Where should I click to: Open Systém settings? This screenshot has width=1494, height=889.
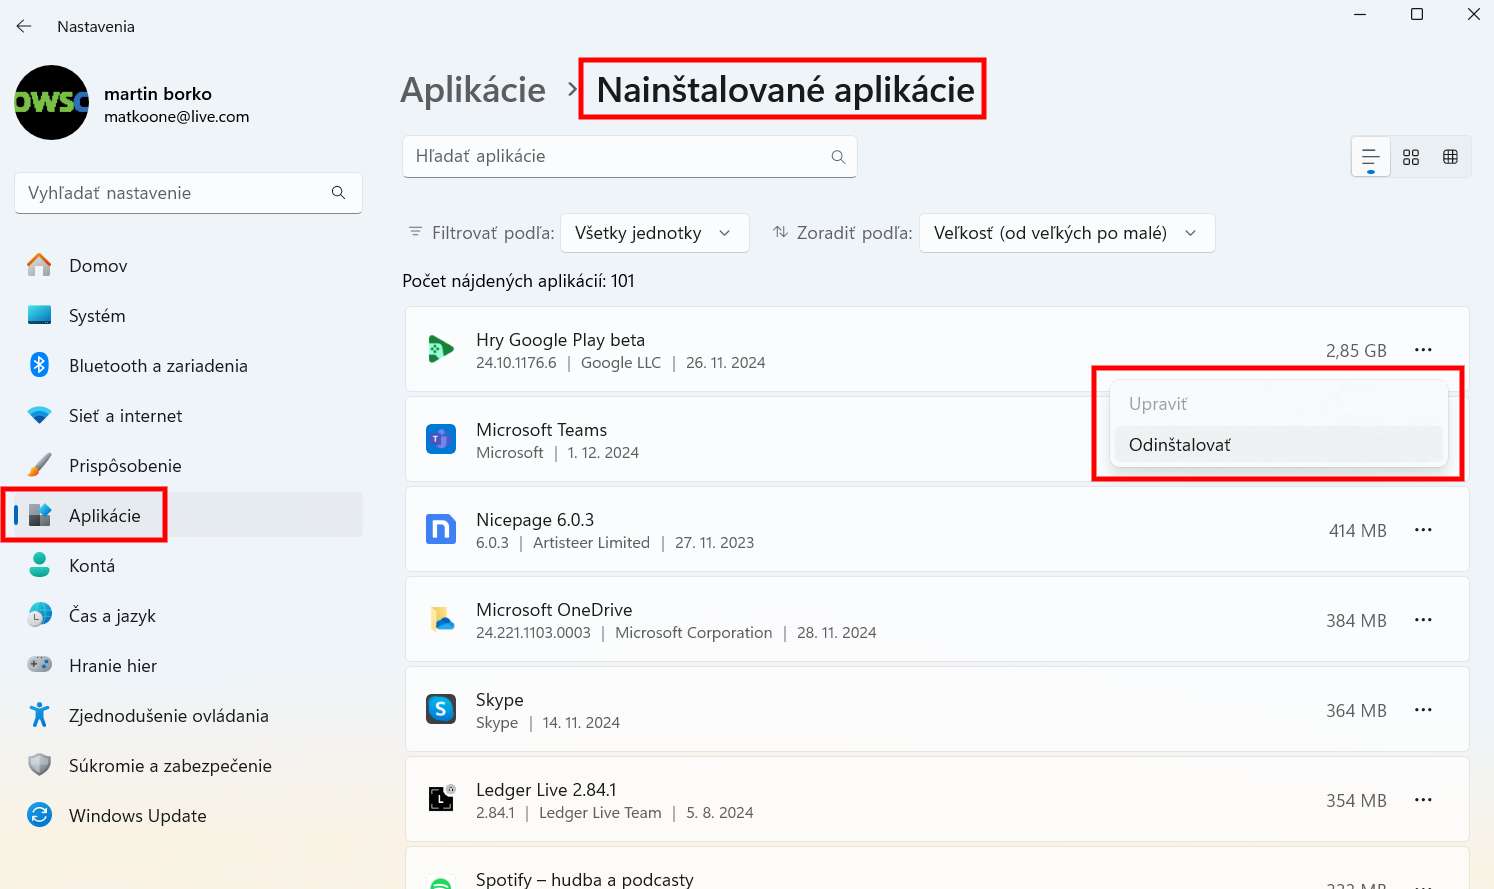pyautogui.click(x=188, y=316)
